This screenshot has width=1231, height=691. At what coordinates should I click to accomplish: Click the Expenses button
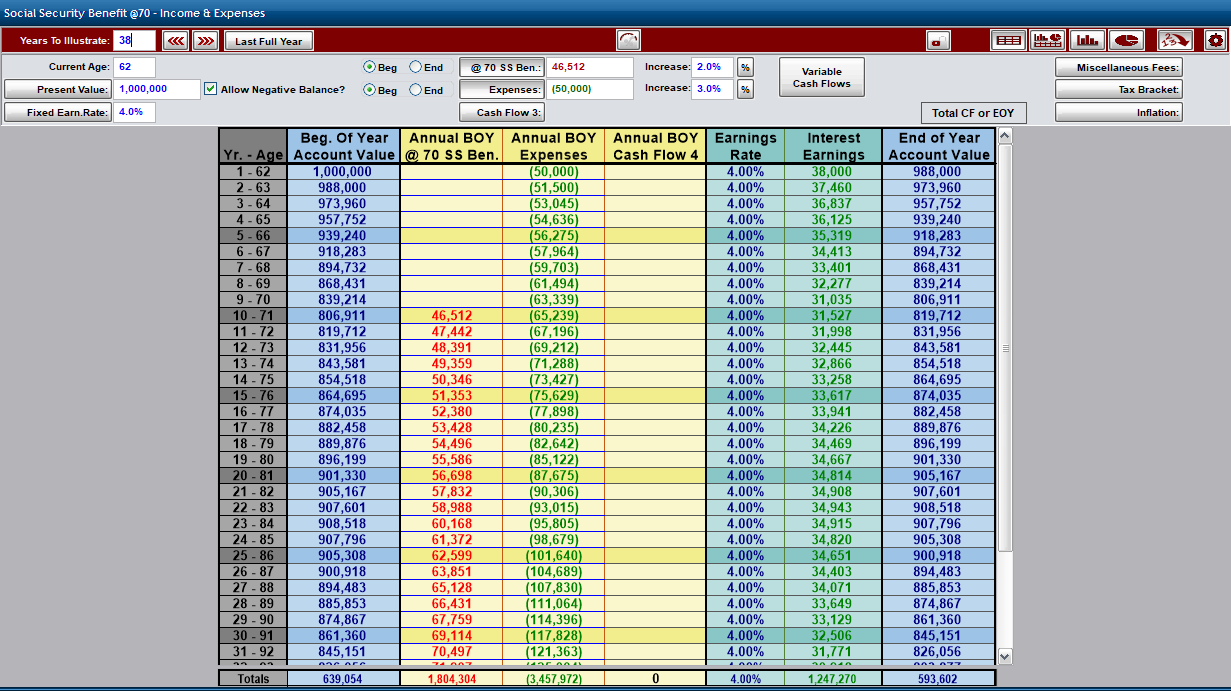pyautogui.click(x=502, y=89)
